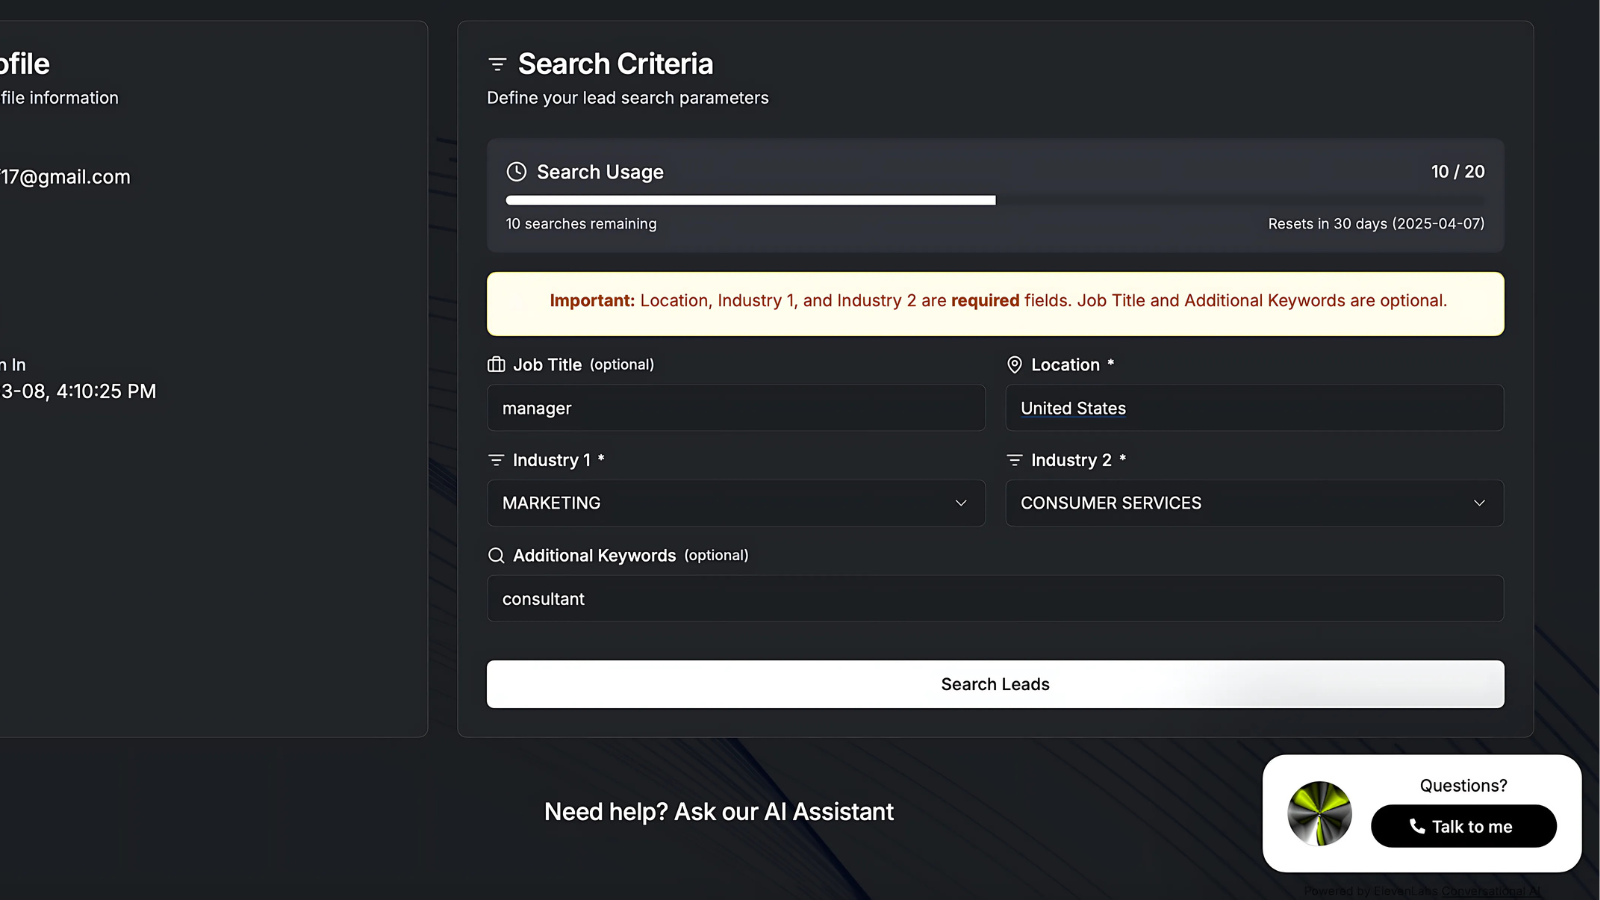Click the Search Criteria heading
This screenshot has width=1600, height=900.
click(x=615, y=64)
